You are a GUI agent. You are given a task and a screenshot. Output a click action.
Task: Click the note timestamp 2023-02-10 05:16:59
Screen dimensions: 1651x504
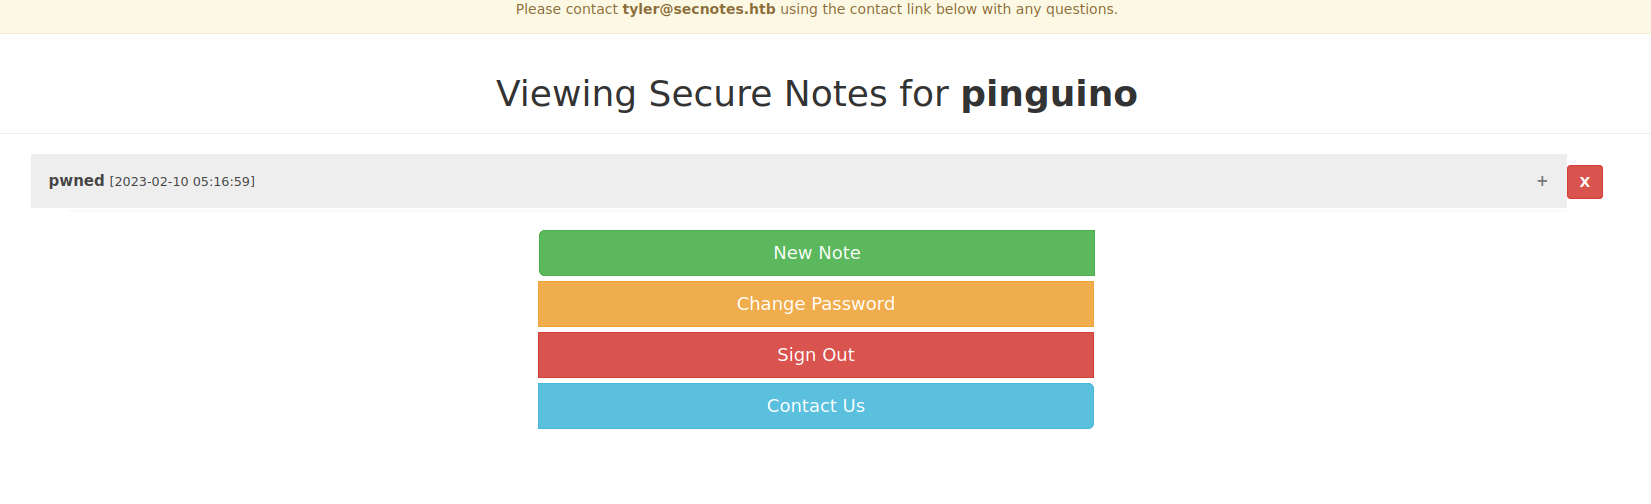182,182
